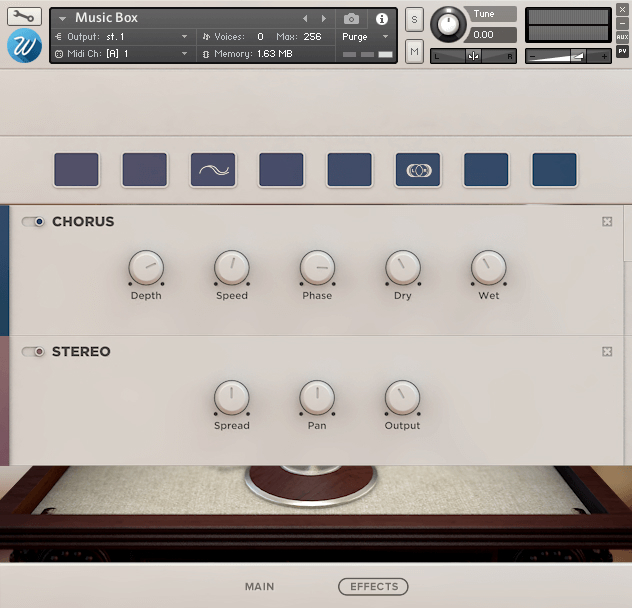Mute the instrument with M button

(x=414, y=51)
